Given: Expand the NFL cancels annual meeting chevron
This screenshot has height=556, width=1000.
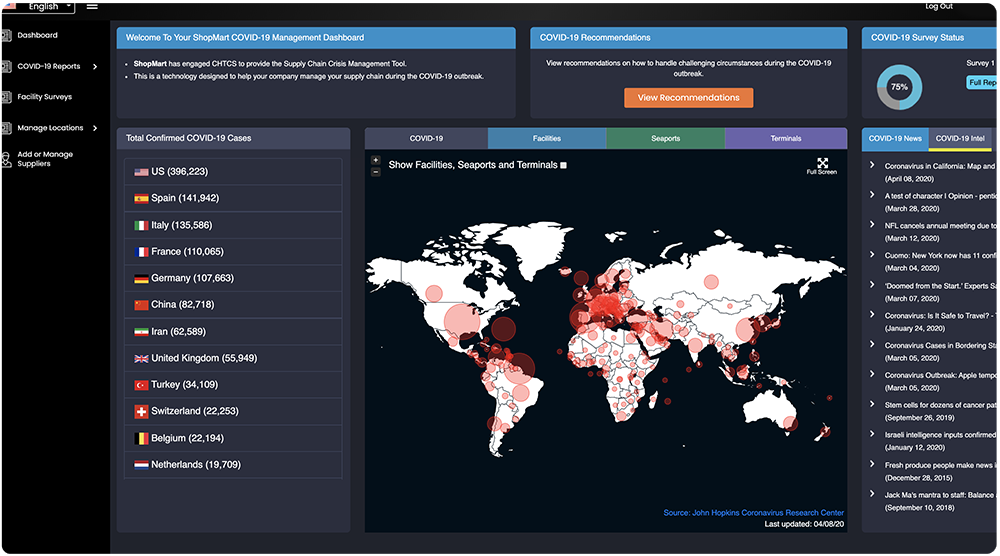Looking at the screenshot, I should click(x=872, y=224).
